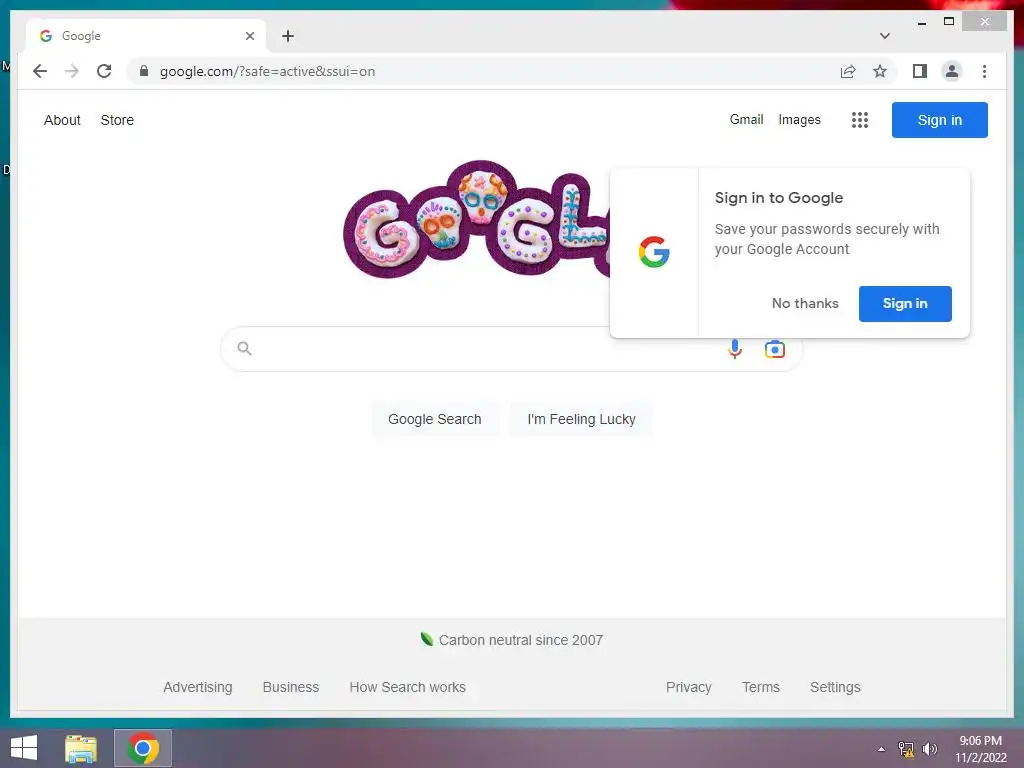Open the Chrome side panel
This screenshot has height=768, width=1024.
click(x=920, y=71)
